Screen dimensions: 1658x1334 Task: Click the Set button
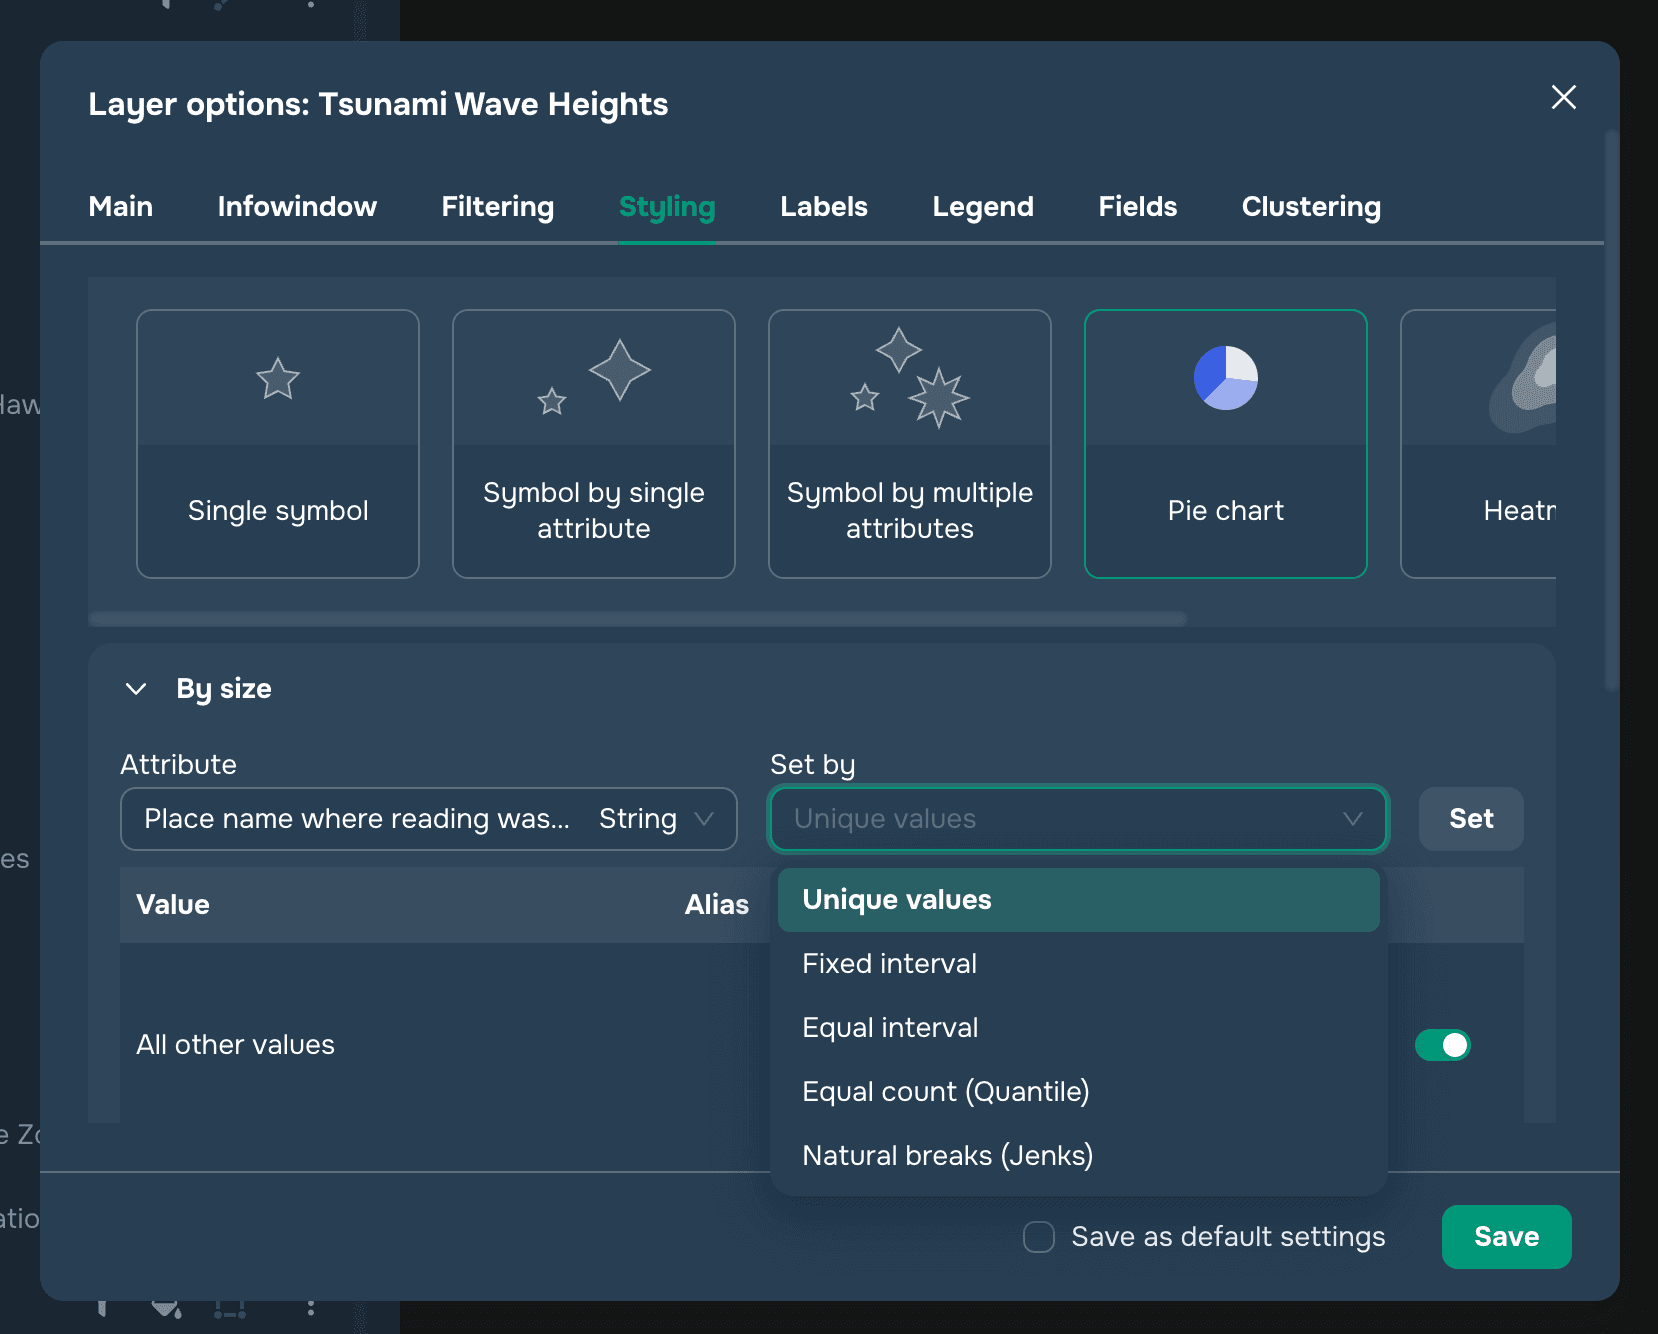tap(1471, 819)
